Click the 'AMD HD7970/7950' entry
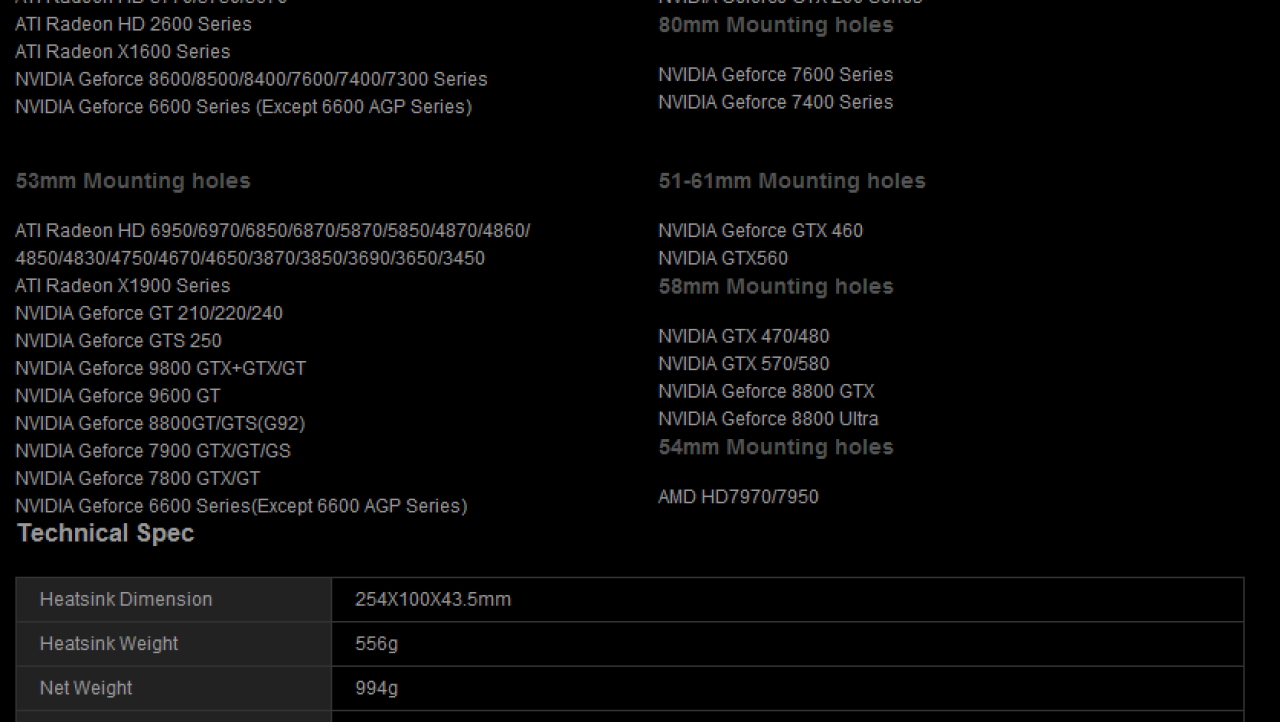Image resolution: width=1280 pixels, height=722 pixels. (x=738, y=497)
